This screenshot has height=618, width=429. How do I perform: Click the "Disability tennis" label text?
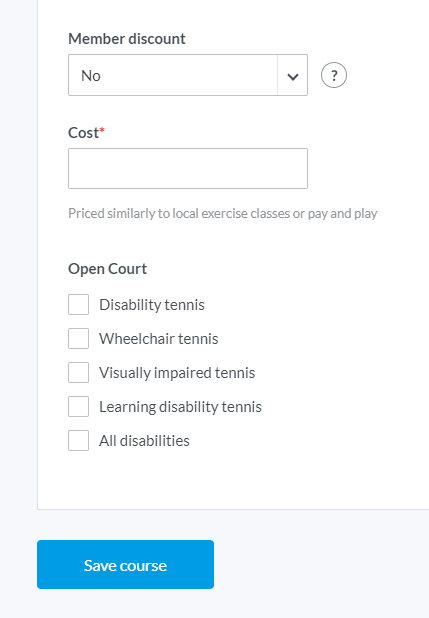pyautogui.click(x=152, y=305)
